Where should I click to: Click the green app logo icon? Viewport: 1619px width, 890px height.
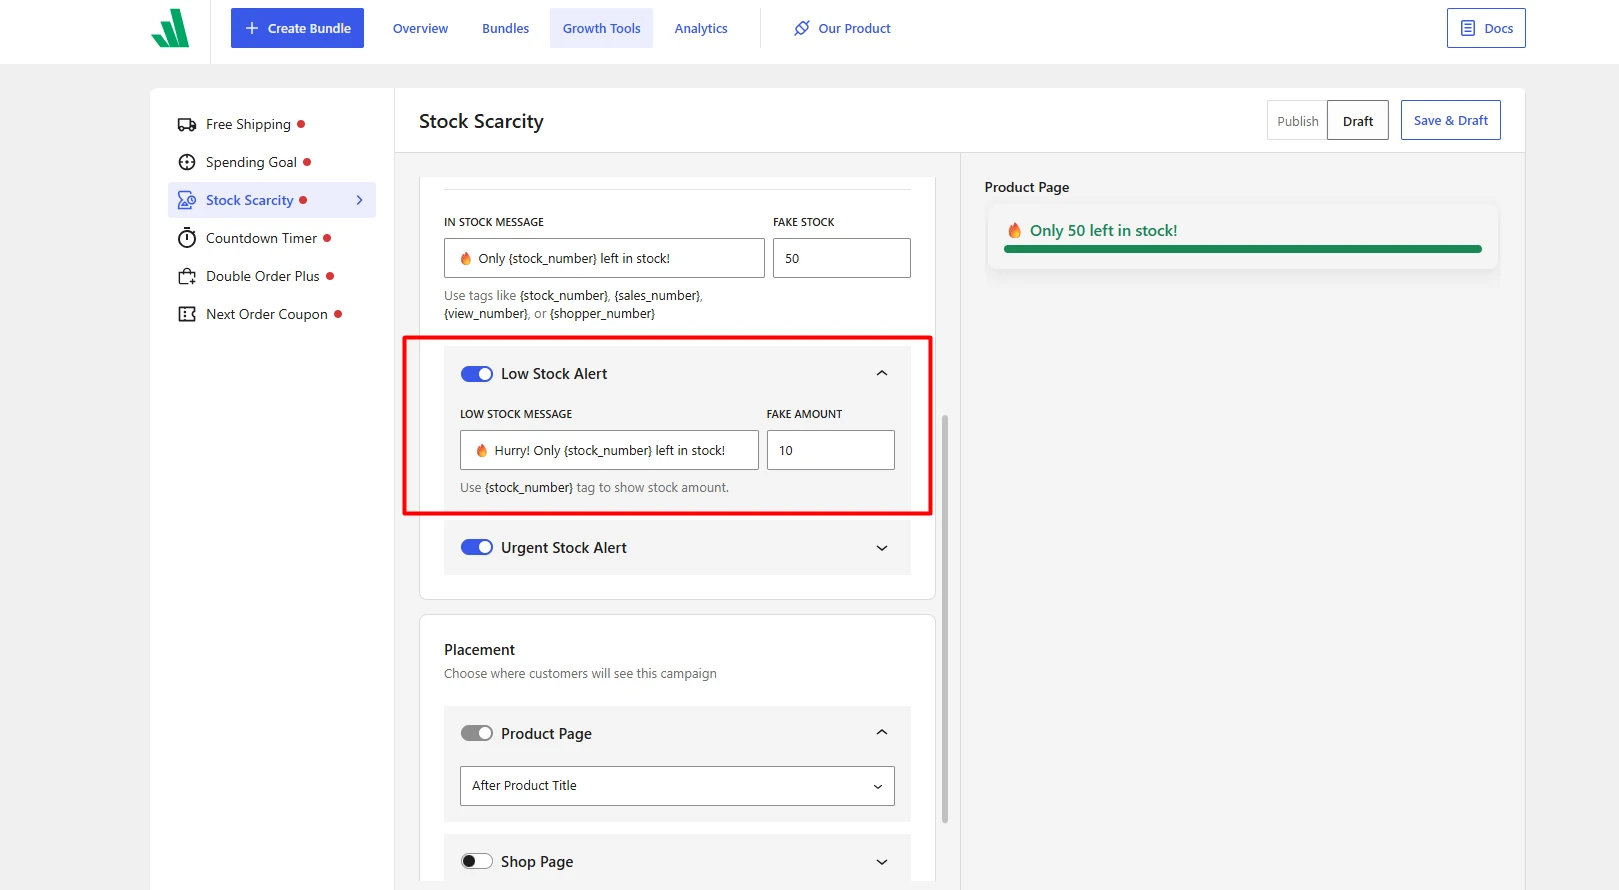[x=170, y=28]
